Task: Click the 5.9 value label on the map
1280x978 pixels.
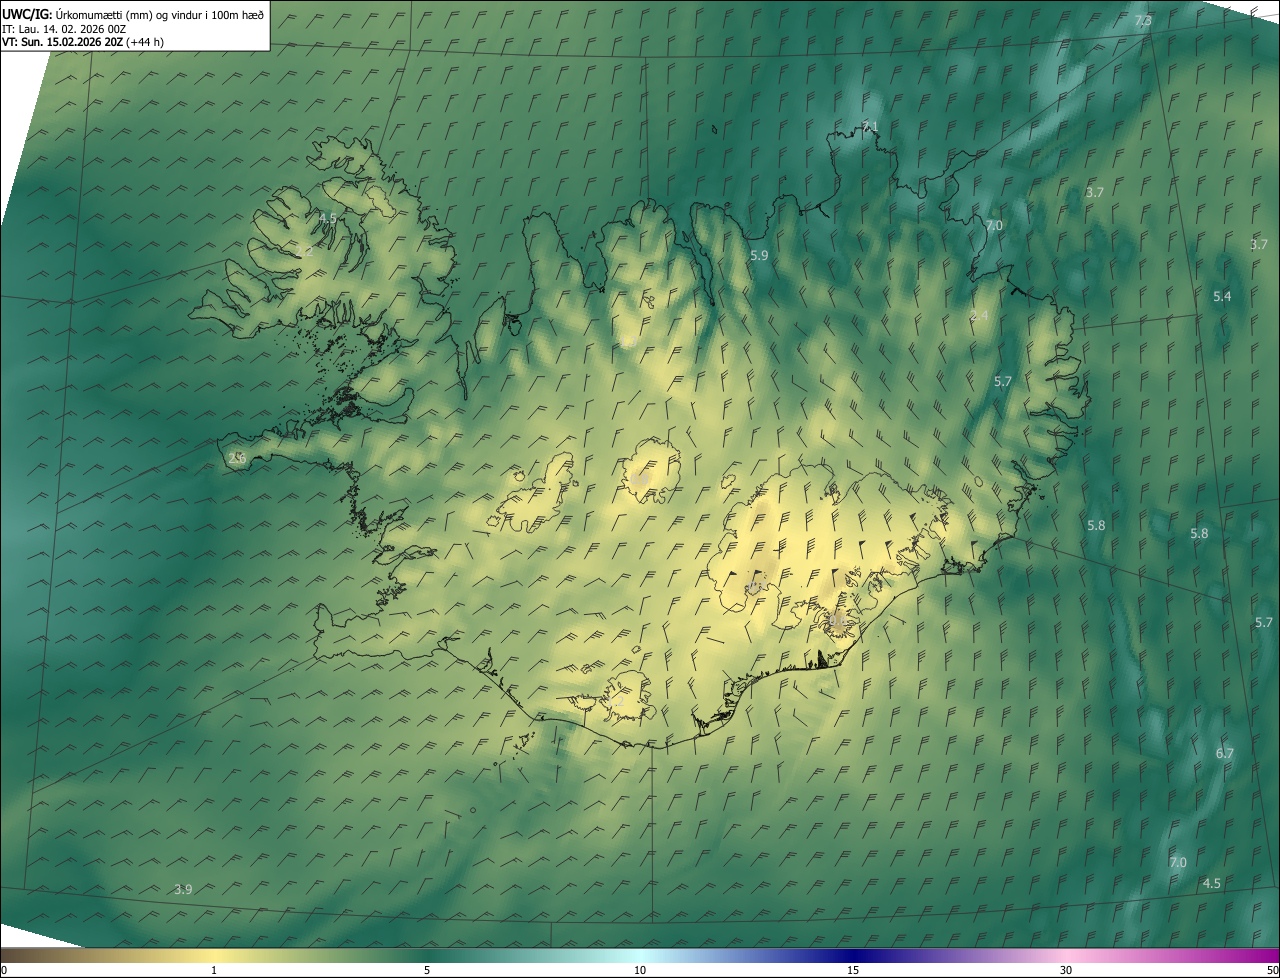Action: pos(759,256)
